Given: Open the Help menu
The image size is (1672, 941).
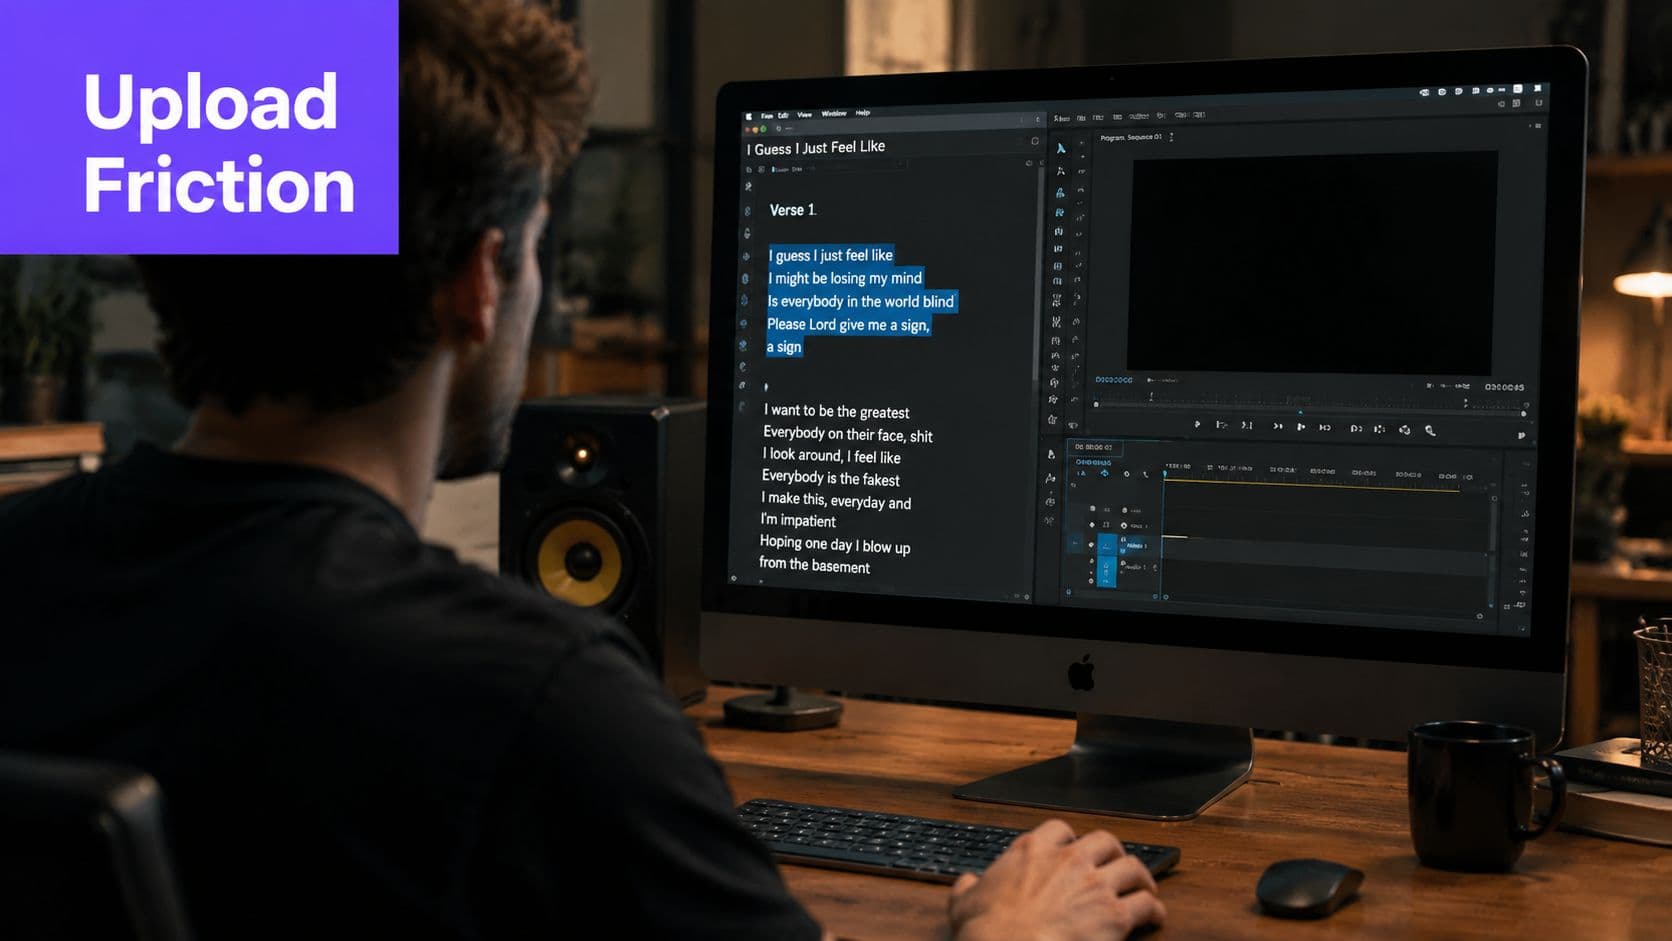Looking at the screenshot, I should pyautogui.click(x=863, y=113).
